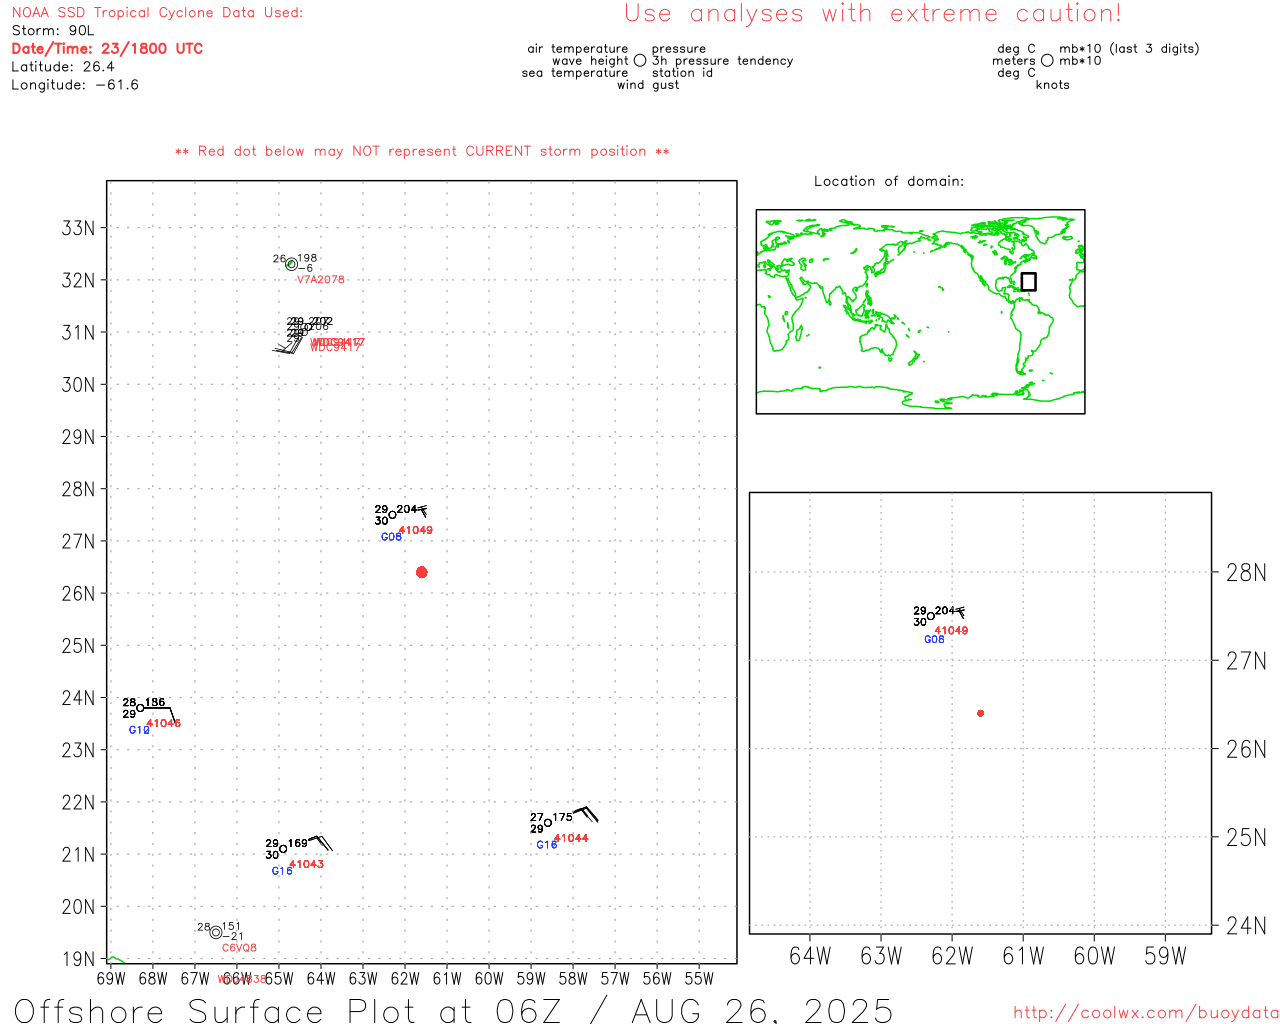Click the pressure value 198 near V7A2078
Screen dimensions: 1280x1024
pyautogui.click(x=307, y=259)
